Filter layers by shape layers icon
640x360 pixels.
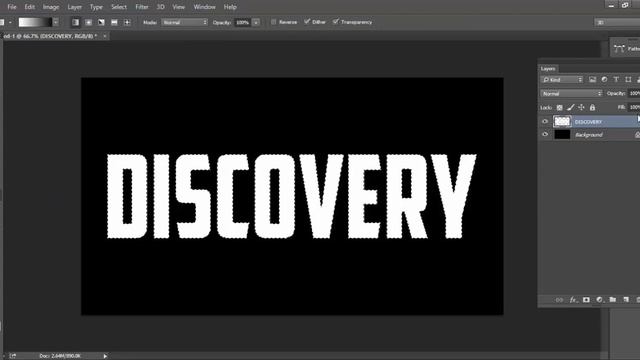click(x=628, y=80)
